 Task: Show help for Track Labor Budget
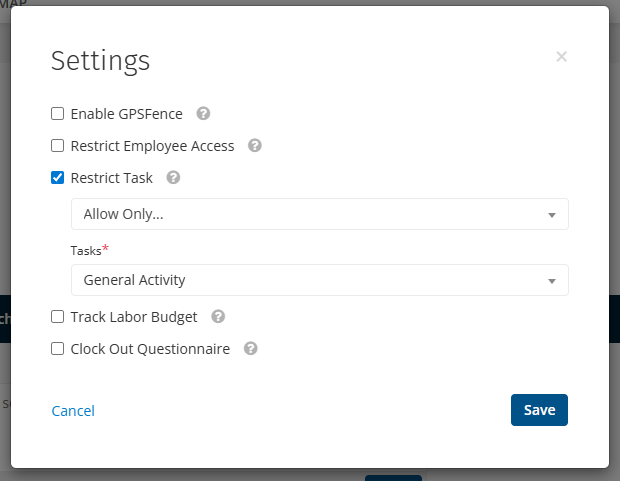coord(218,317)
